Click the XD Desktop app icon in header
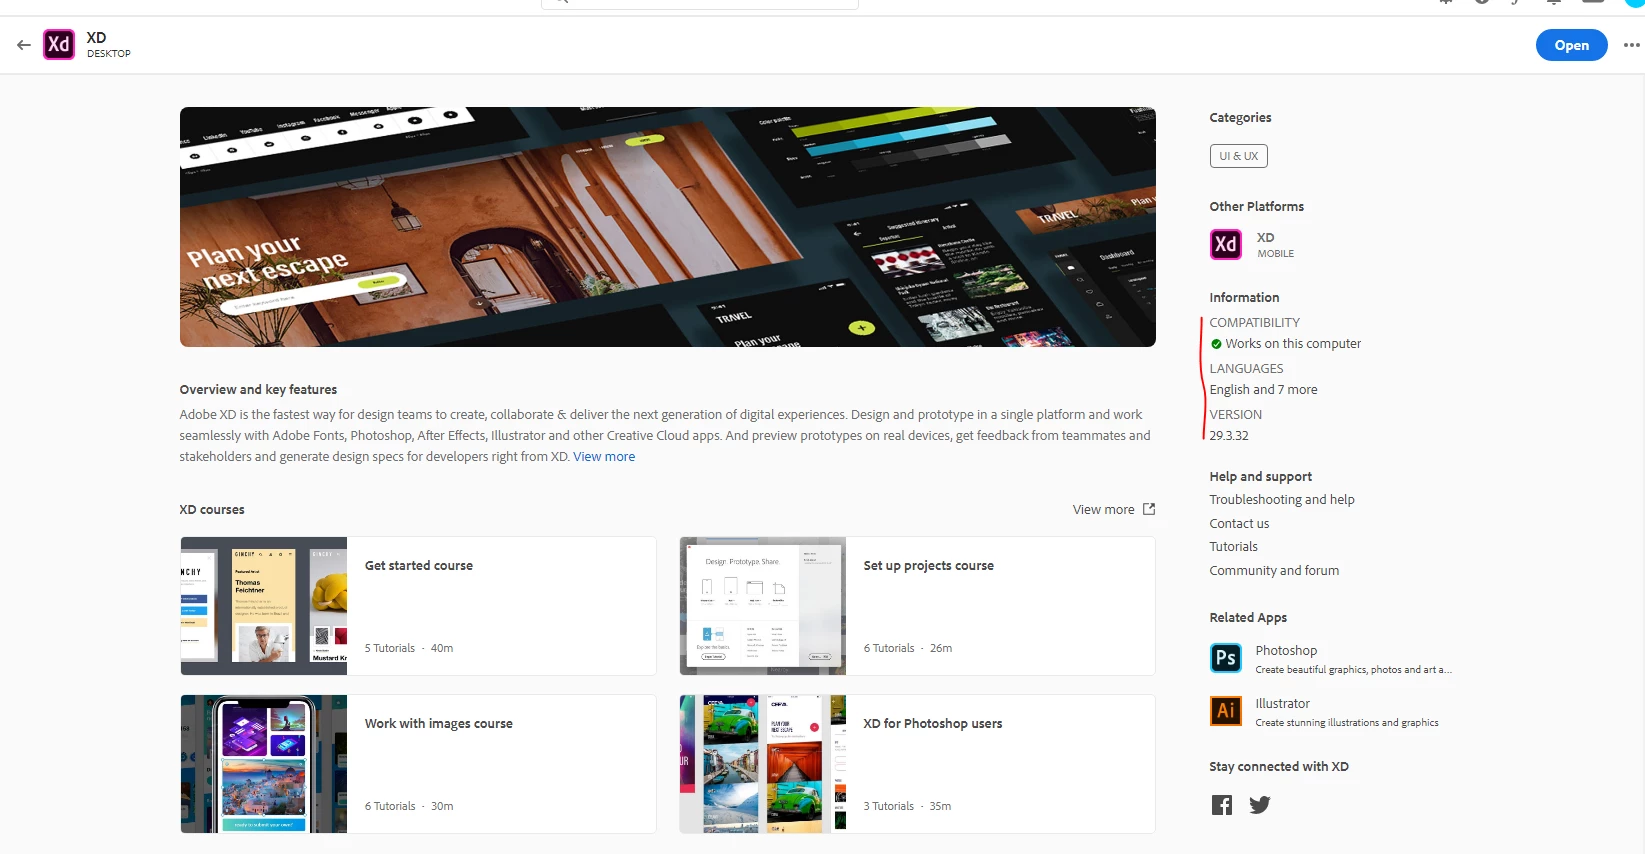 tap(59, 44)
